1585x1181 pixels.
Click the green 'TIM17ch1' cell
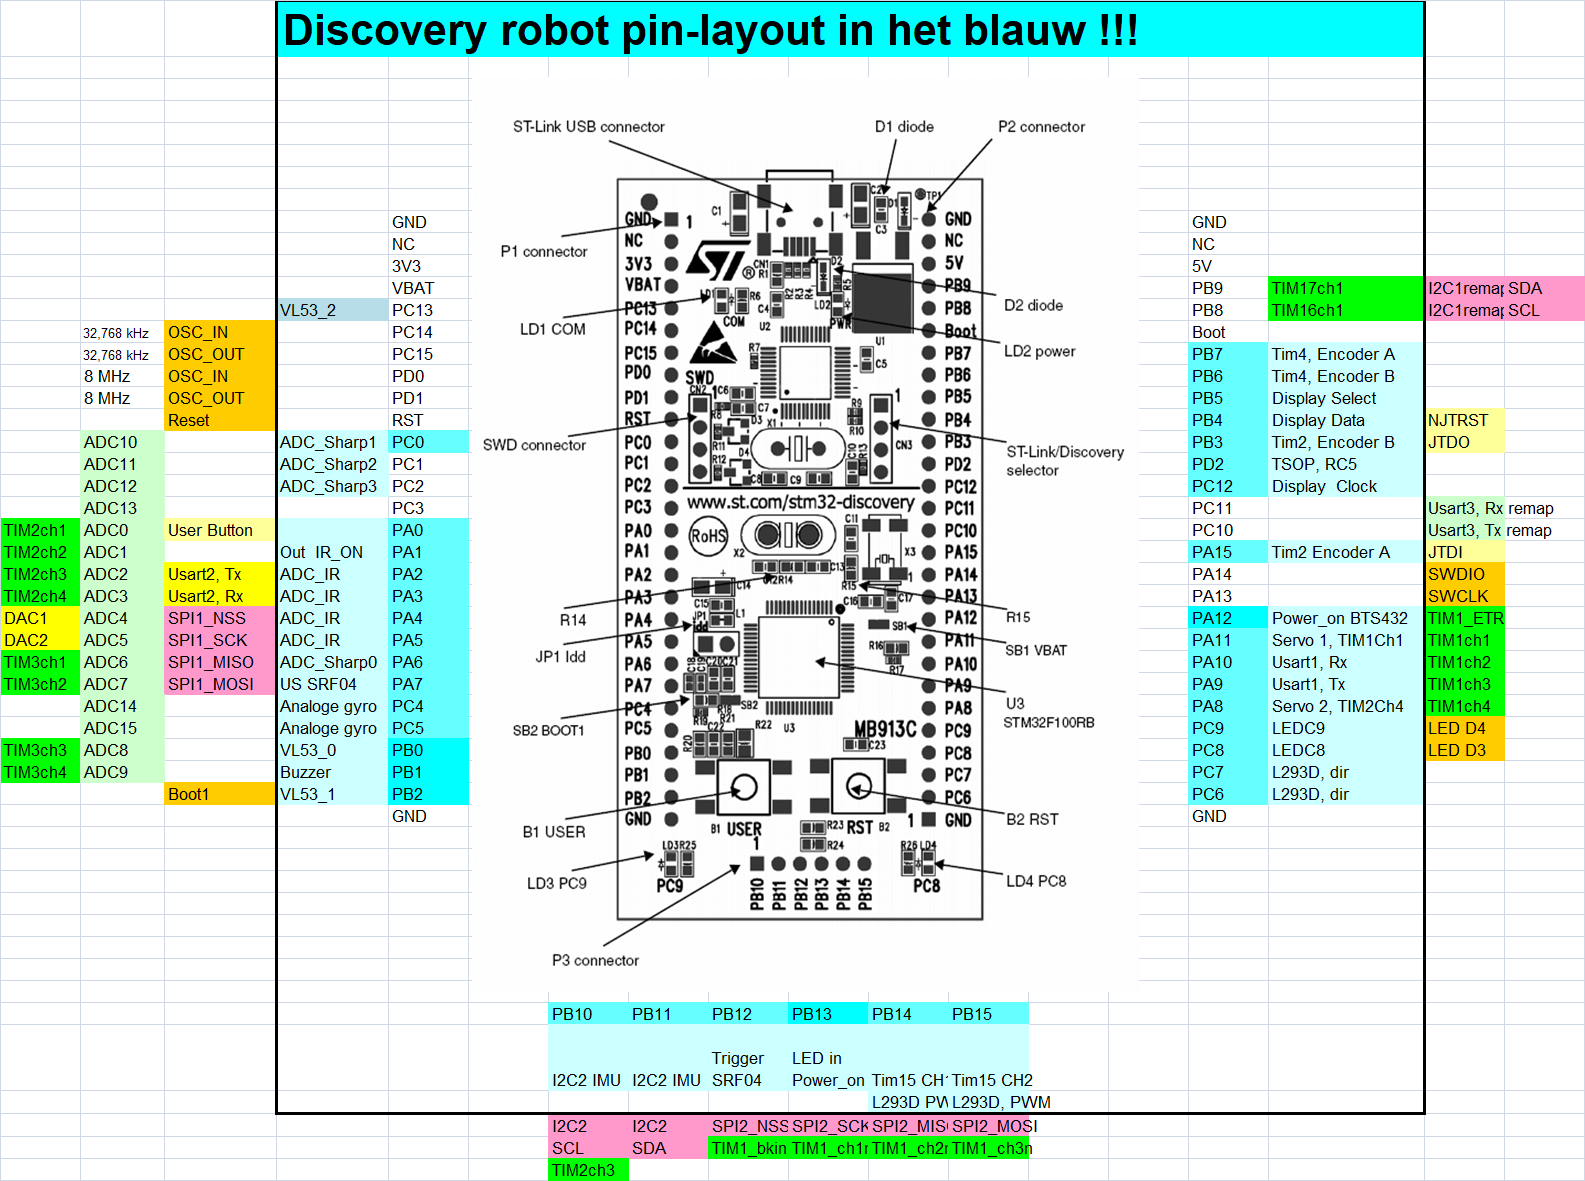[1346, 288]
